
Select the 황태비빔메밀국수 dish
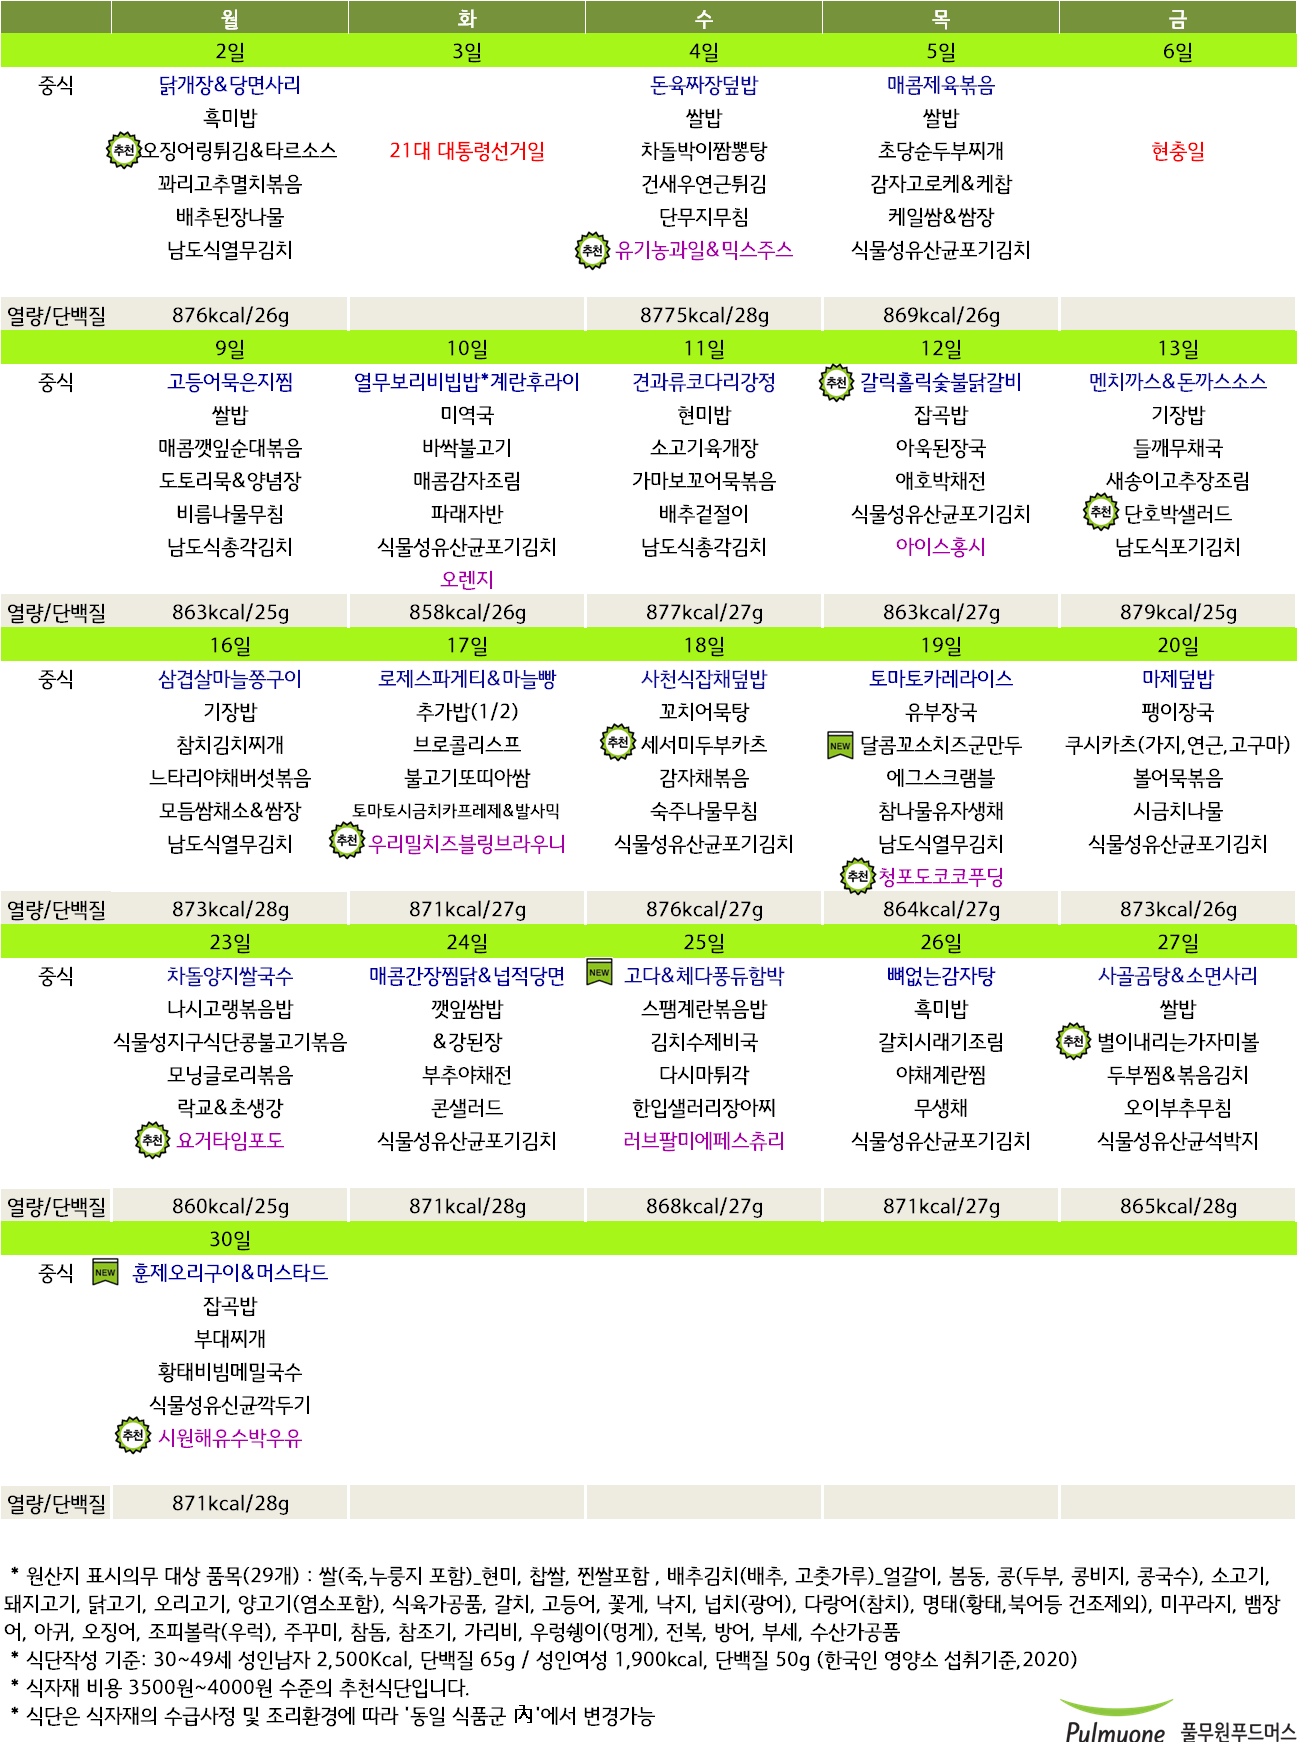pyautogui.click(x=230, y=1372)
